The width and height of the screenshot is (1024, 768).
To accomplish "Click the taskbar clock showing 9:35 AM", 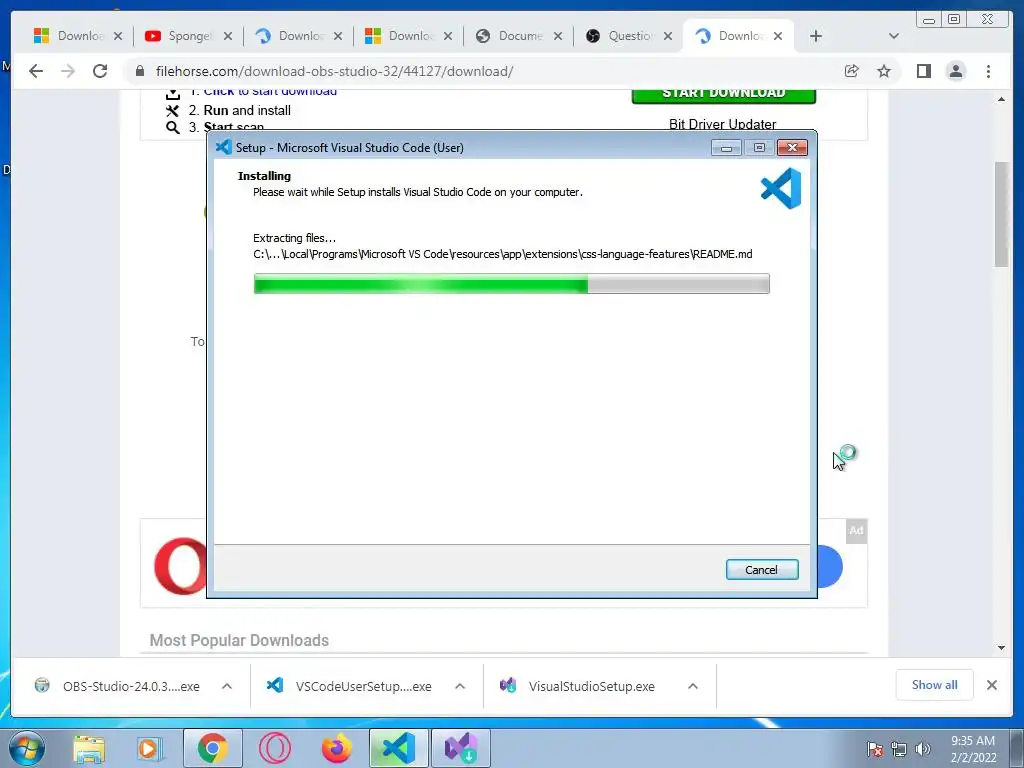I will 973,749.
